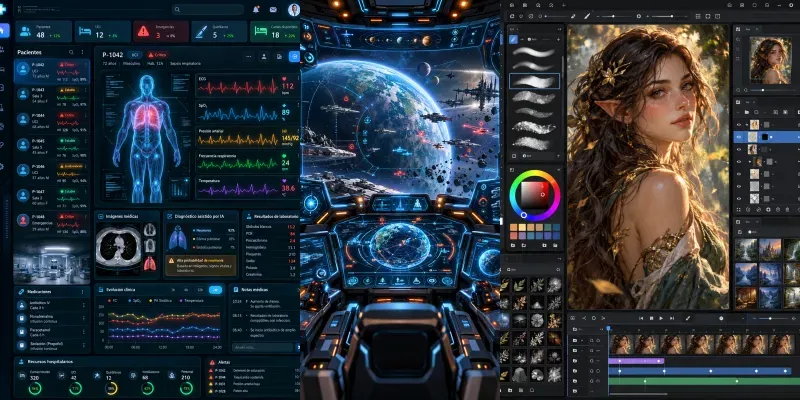
Task: Click the play button in the timeline controls
Action: (661, 318)
